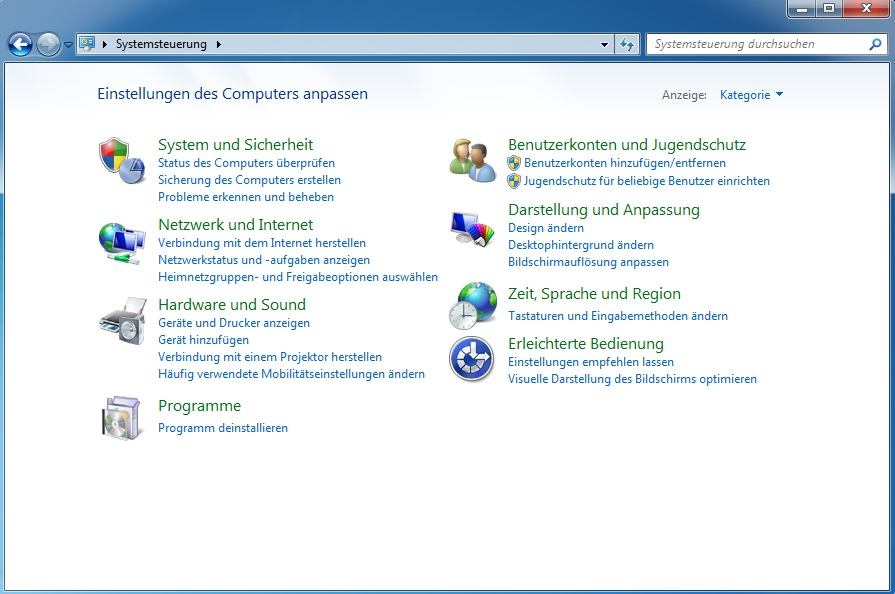Viewport: 895px width, 594px height.
Task: Click the Einstellungen des Computers anpassen title text
Action: pyautogui.click(x=232, y=94)
